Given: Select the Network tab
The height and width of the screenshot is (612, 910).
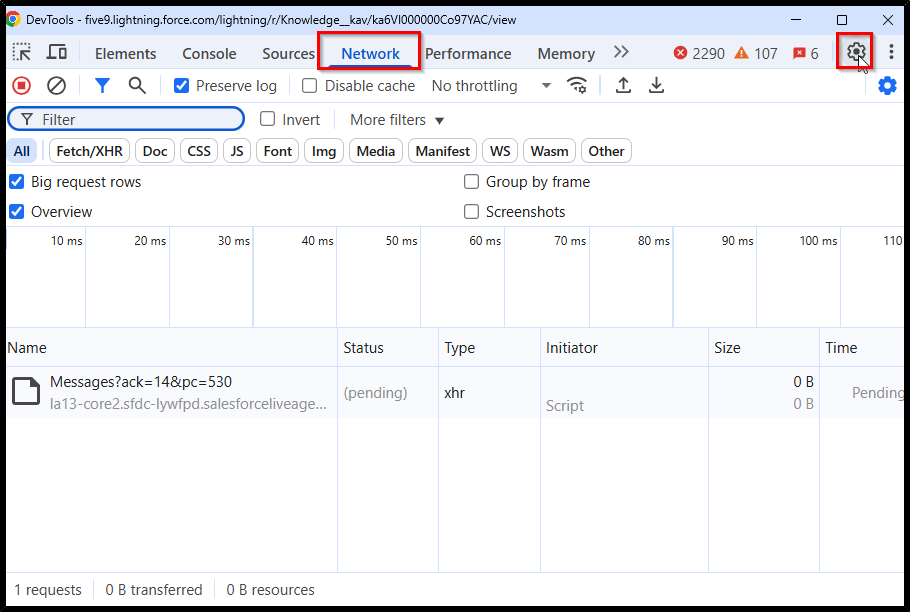Looking at the screenshot, I should [370, 53].
